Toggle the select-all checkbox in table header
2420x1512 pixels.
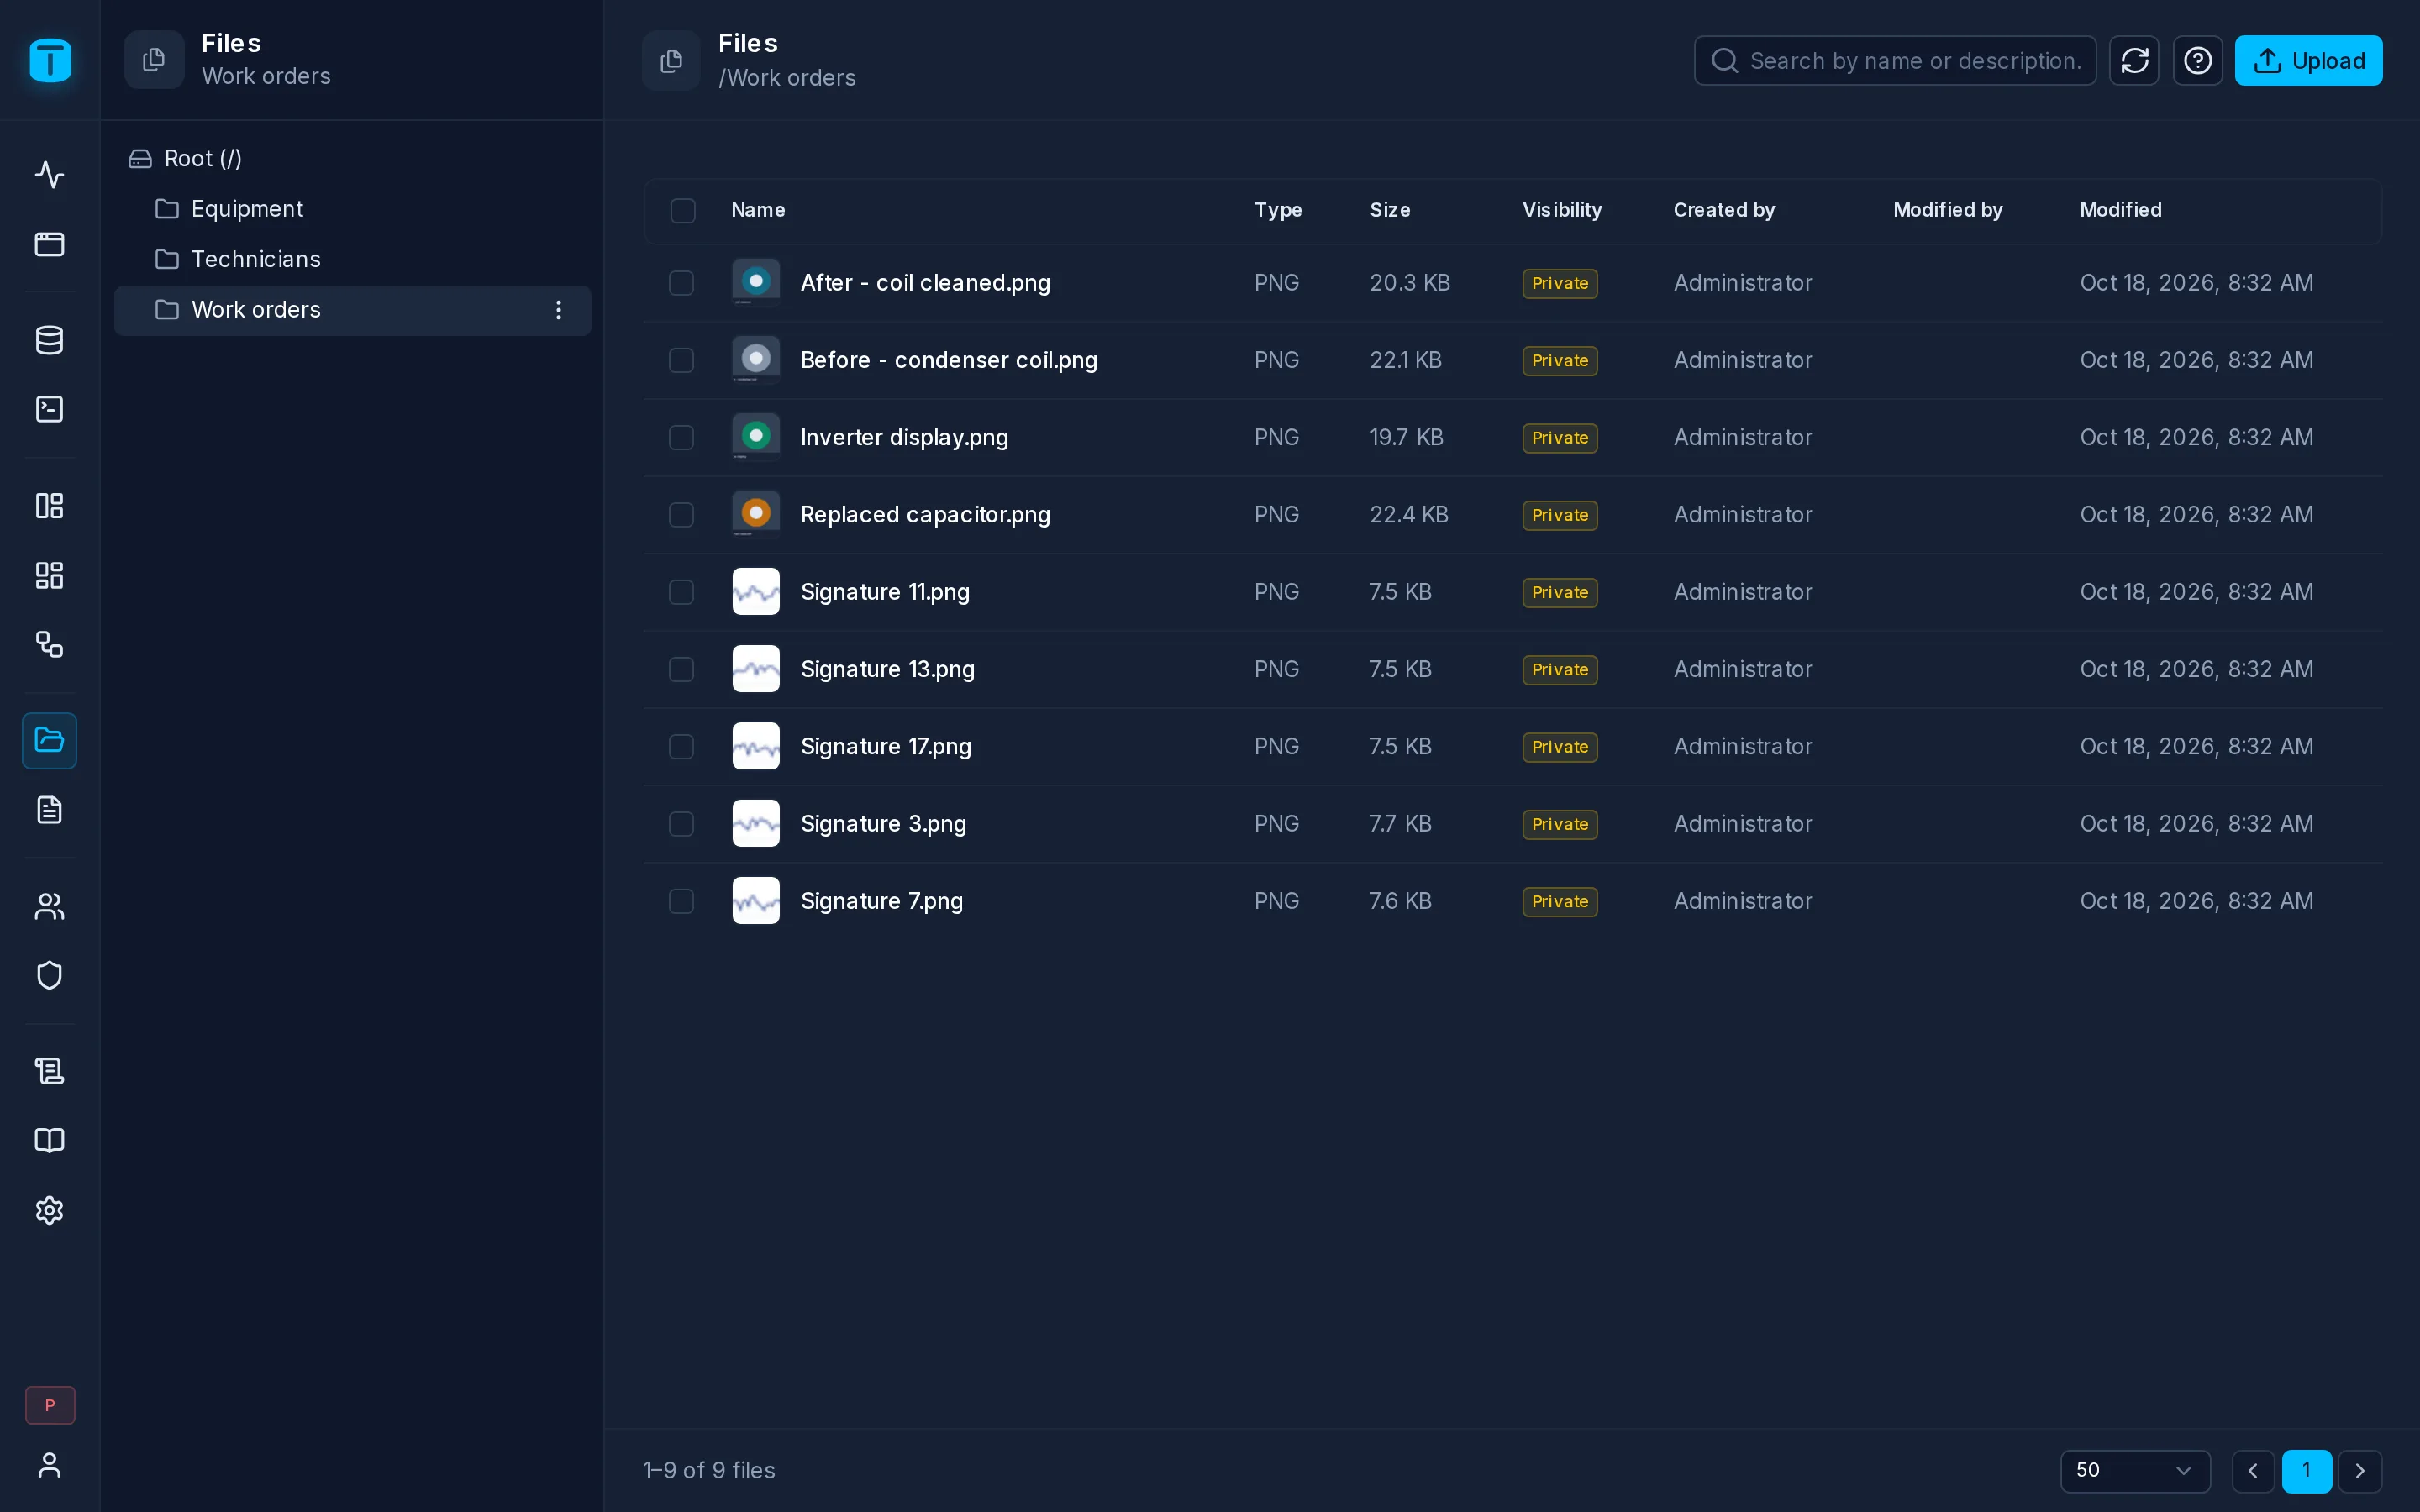click(x=683, y=211)
